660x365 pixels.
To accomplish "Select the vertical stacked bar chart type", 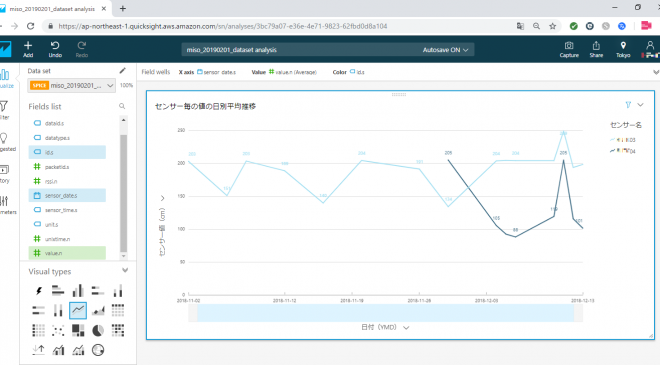I will pyautogui.click(x=117, y=290).
